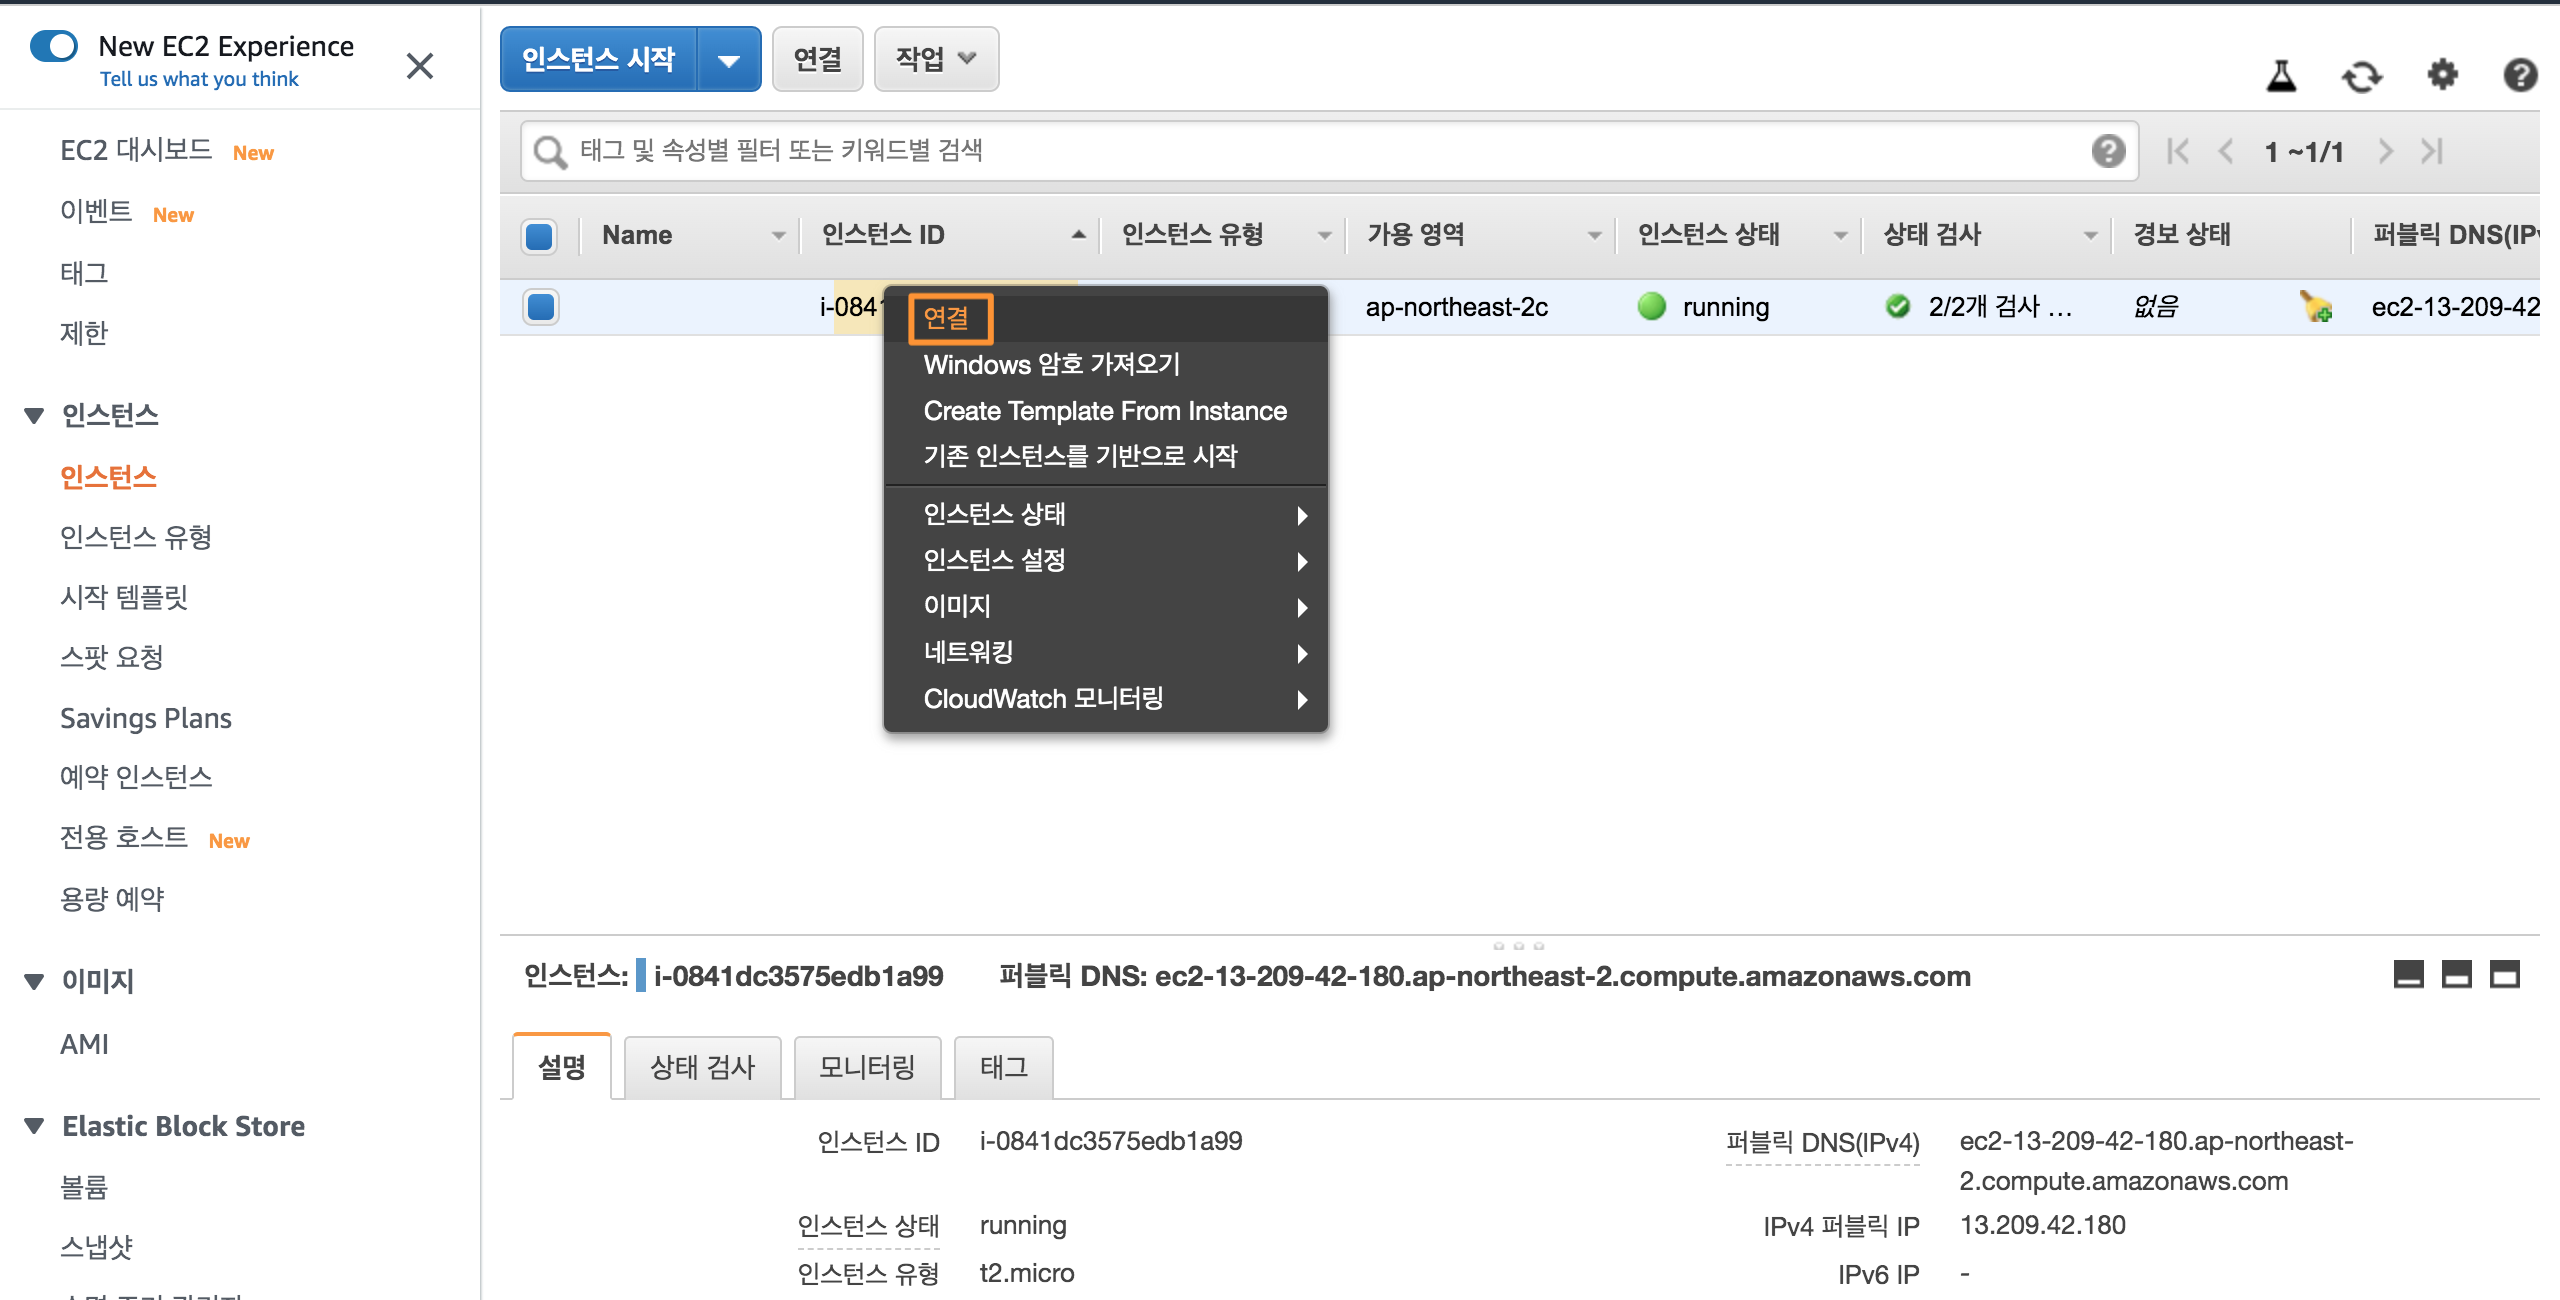2560x1300 pixels.
Task: Minimize the details pane with the first layout icon
Action: pos(2408,974)
